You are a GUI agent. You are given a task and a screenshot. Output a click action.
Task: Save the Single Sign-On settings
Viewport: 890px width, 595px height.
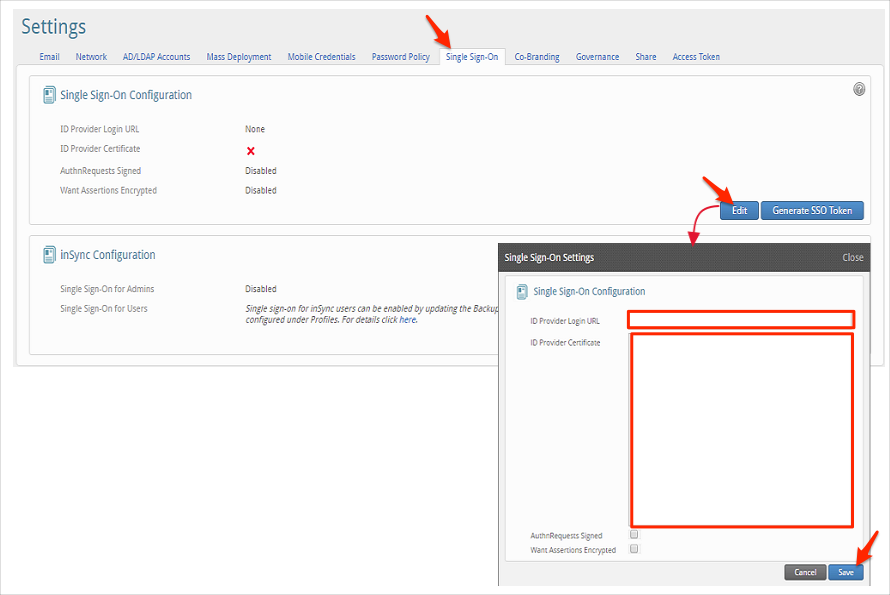[x=845, y=572]
